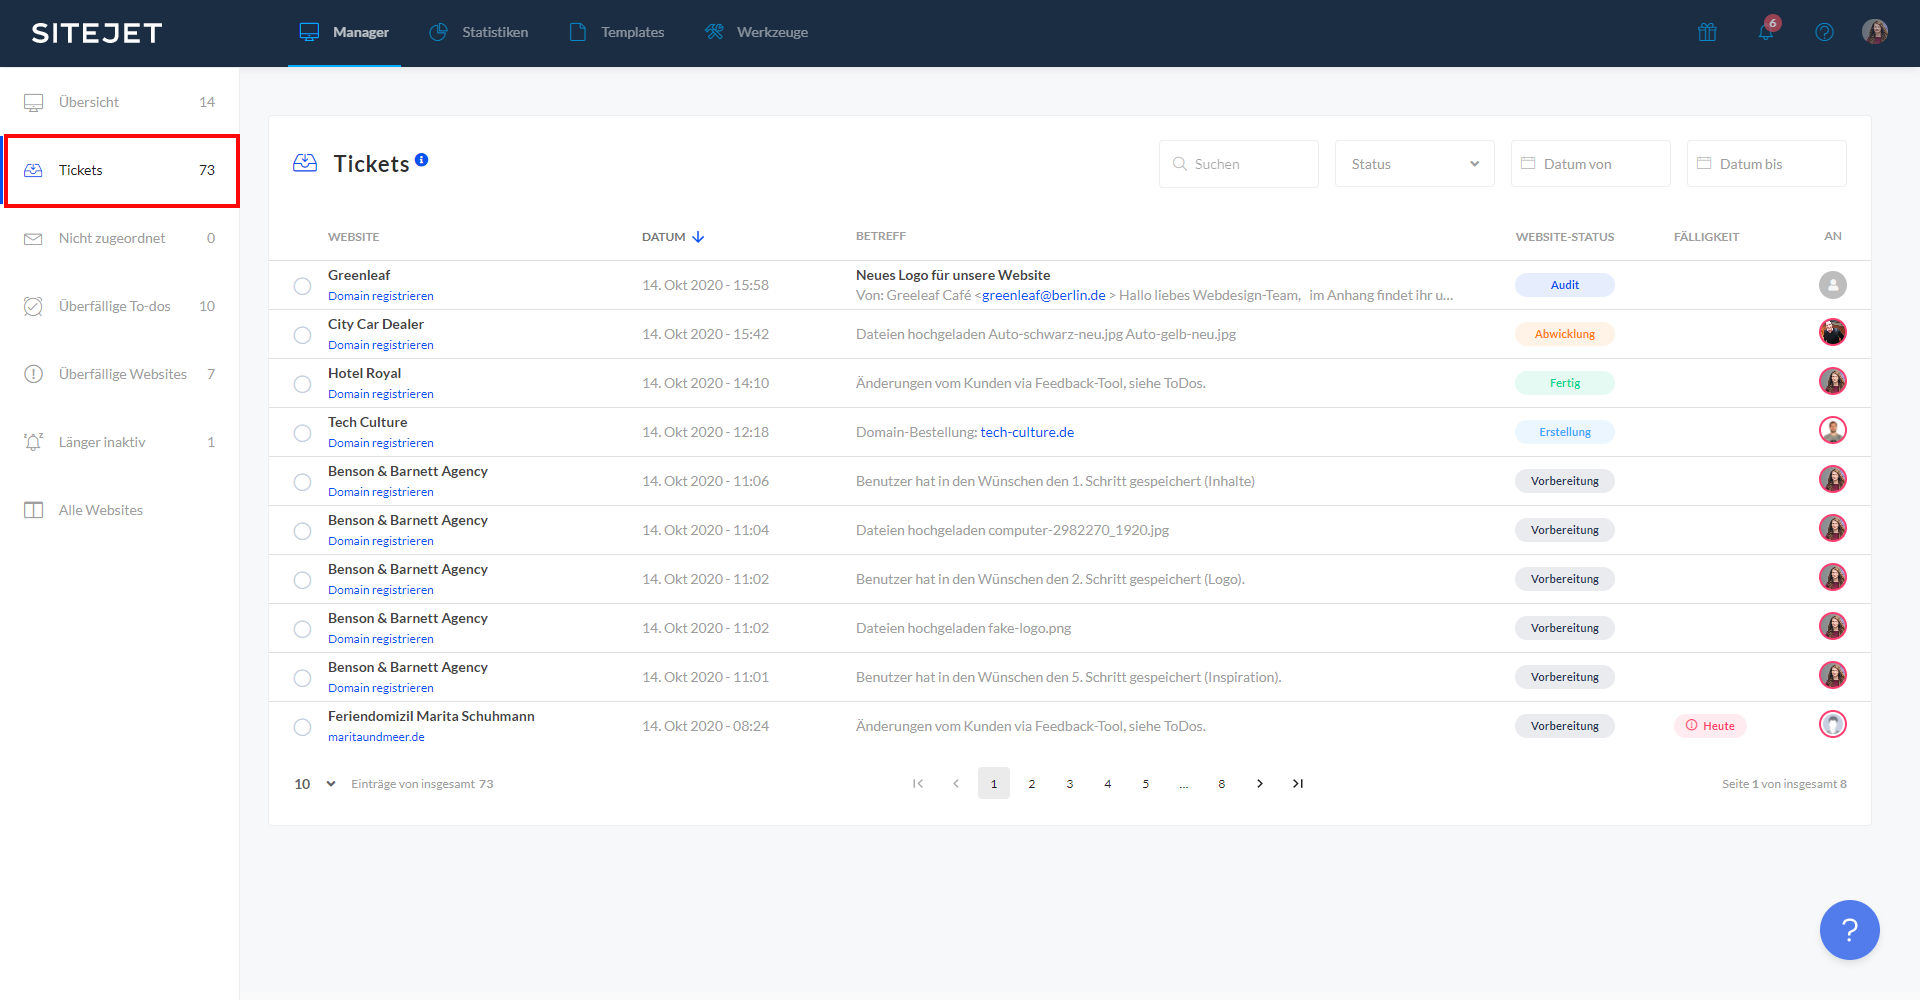This screenshot has height=1000, width=1920.
Task: Click assignee avatar for Greenleaf ticket
Action: (1833, 285)
